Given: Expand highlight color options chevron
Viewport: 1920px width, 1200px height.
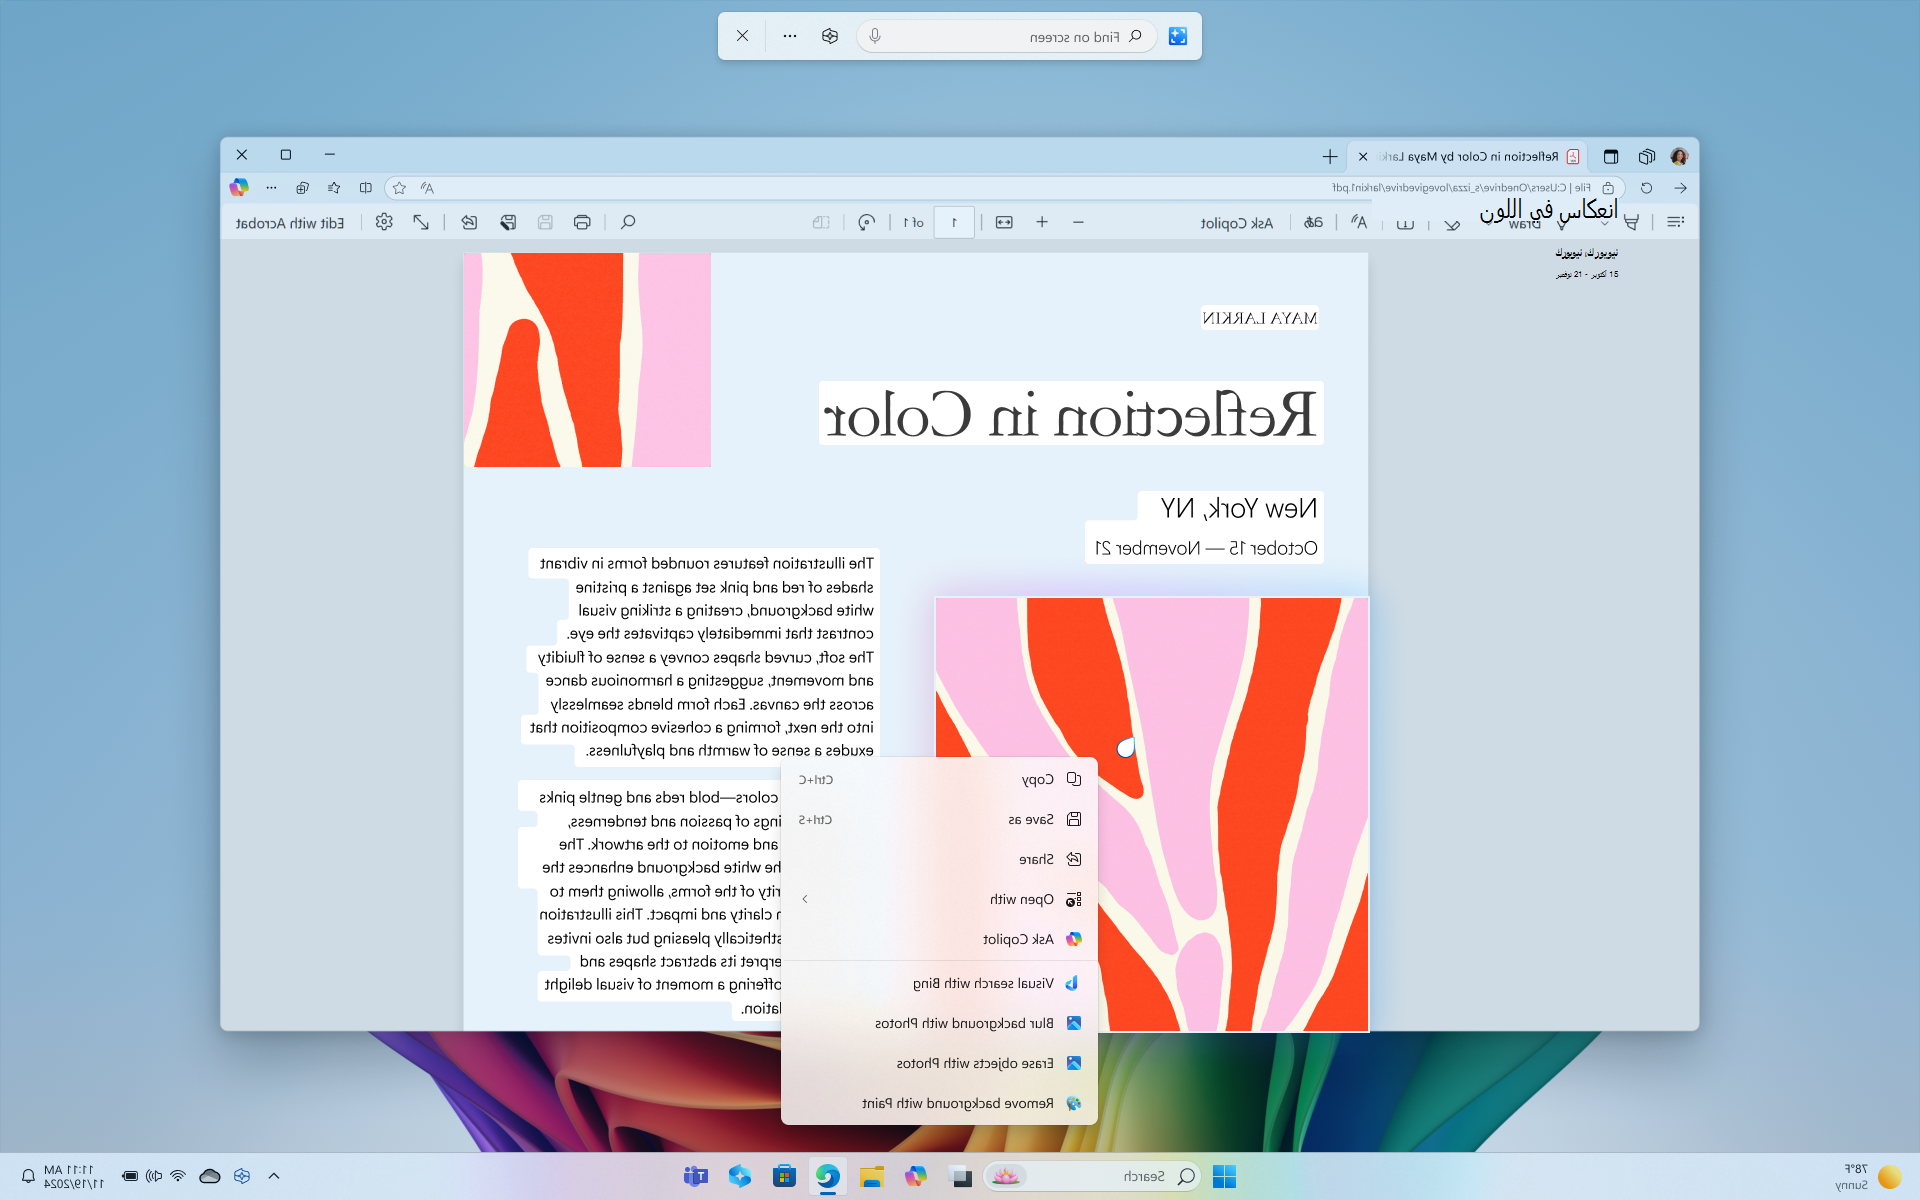Looking at the screenshot, I should tap(1605, 223).
